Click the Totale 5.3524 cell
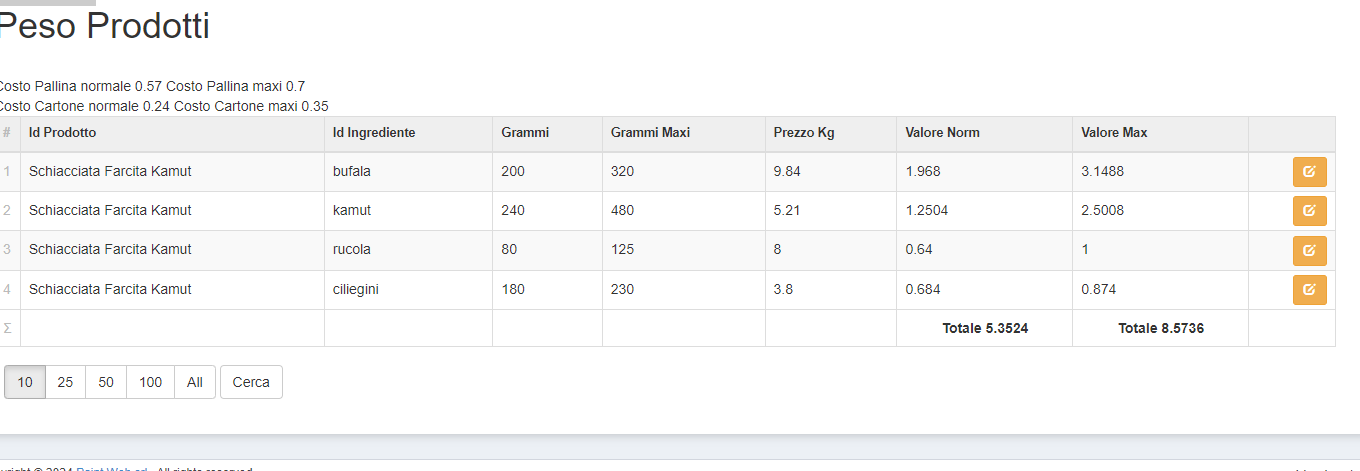Image resolution: width=1360 pixels, height=471 pixels. click(x=985, y=328)
